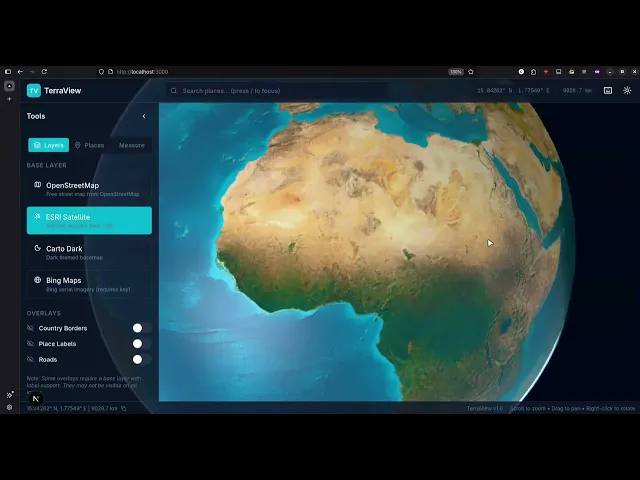Click the Country Borders hidden-eye icon
640x480 pixels.
point(30,328)
